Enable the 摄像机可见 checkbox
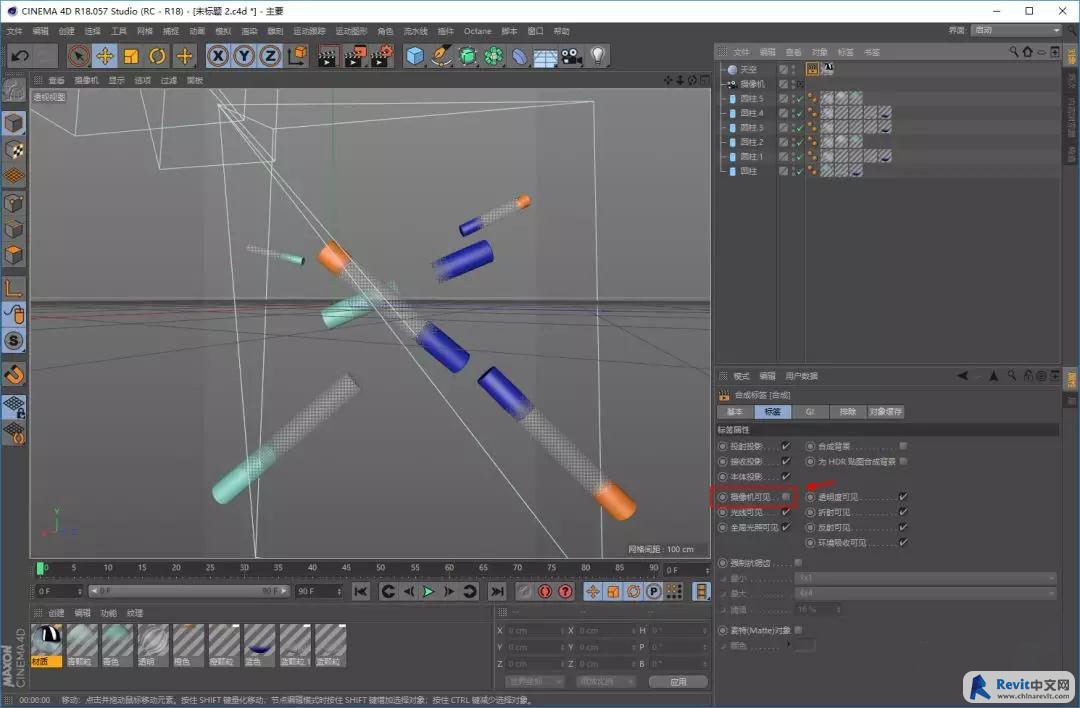Image resolution: width=1080 pixels, height=708 pixels. (x=786, y=497)
